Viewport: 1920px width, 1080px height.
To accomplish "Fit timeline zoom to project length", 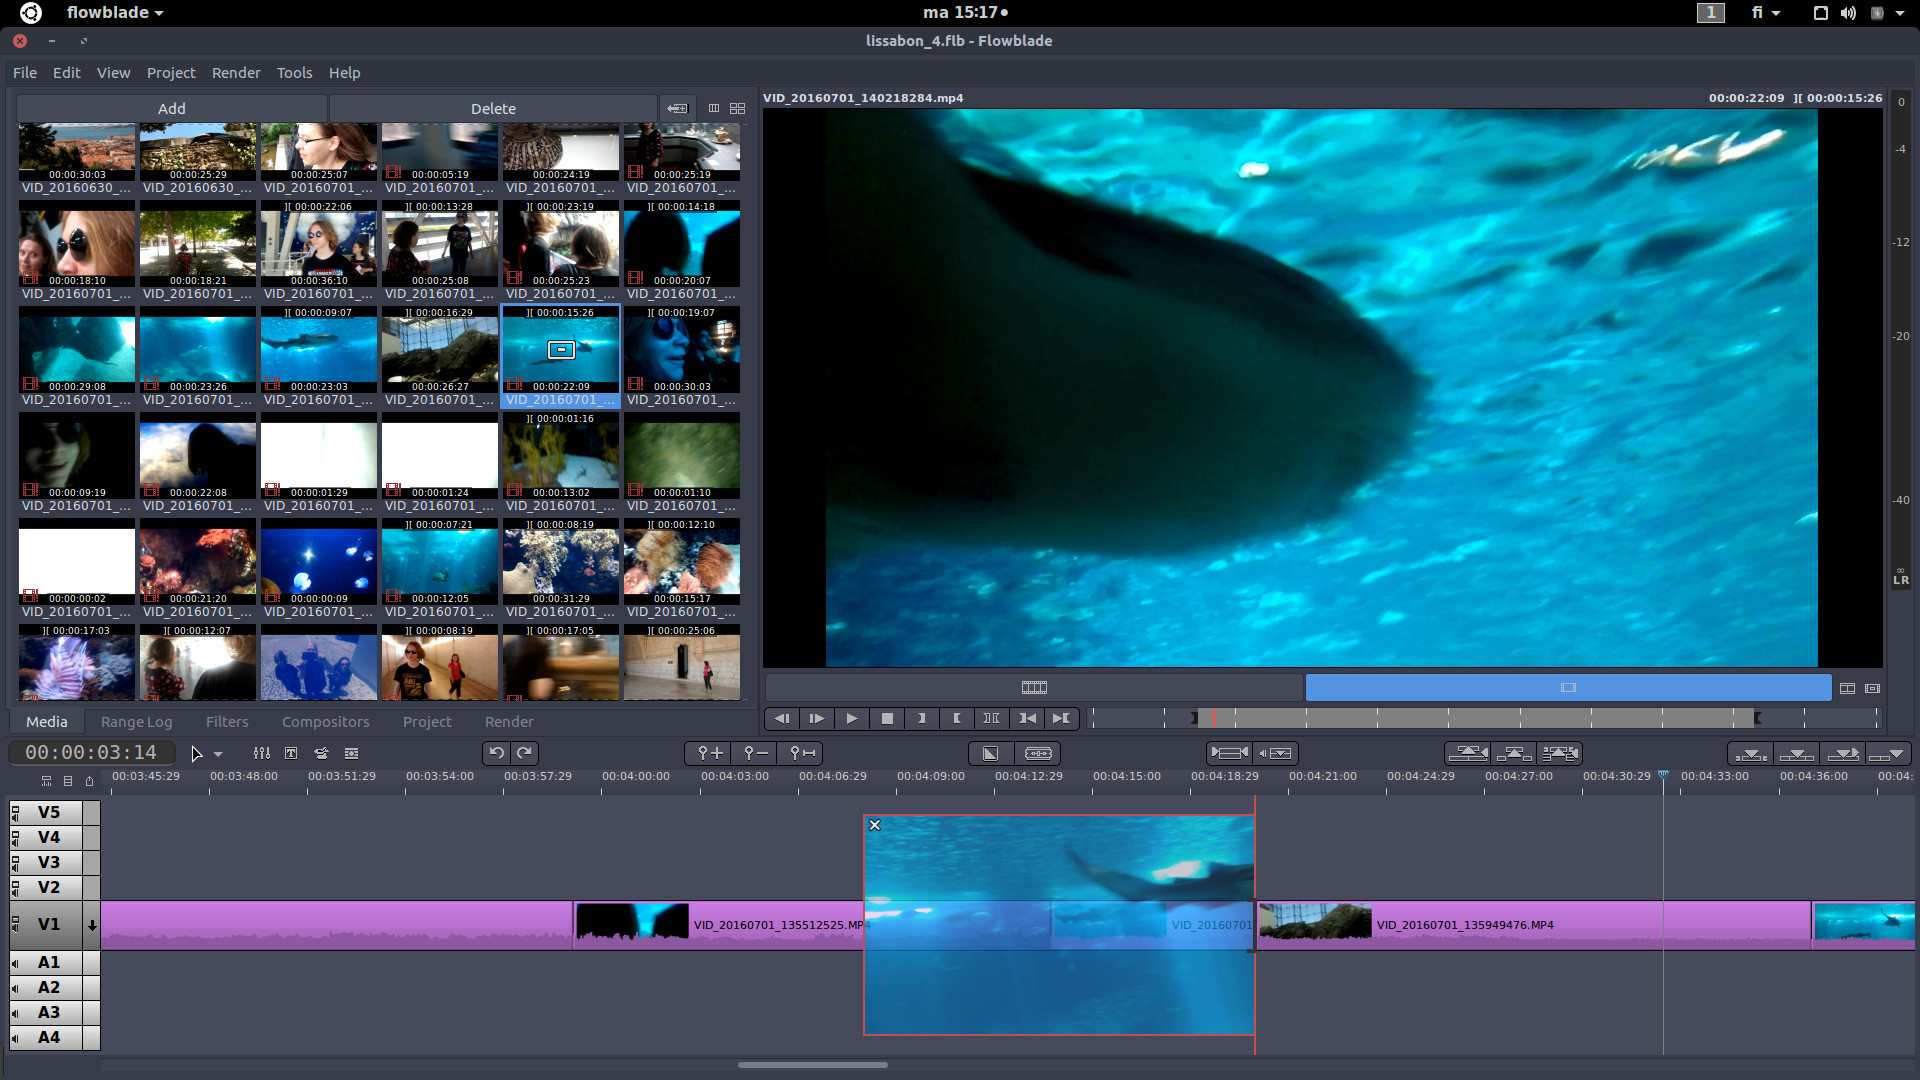I will pos(802,753).
